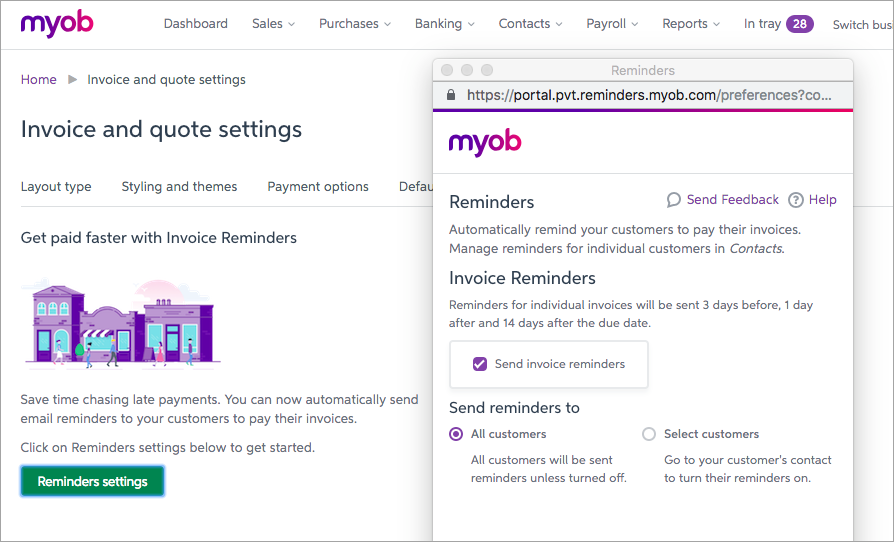Click the breadcrumb arrow after Home

click(x=72, y=79)
